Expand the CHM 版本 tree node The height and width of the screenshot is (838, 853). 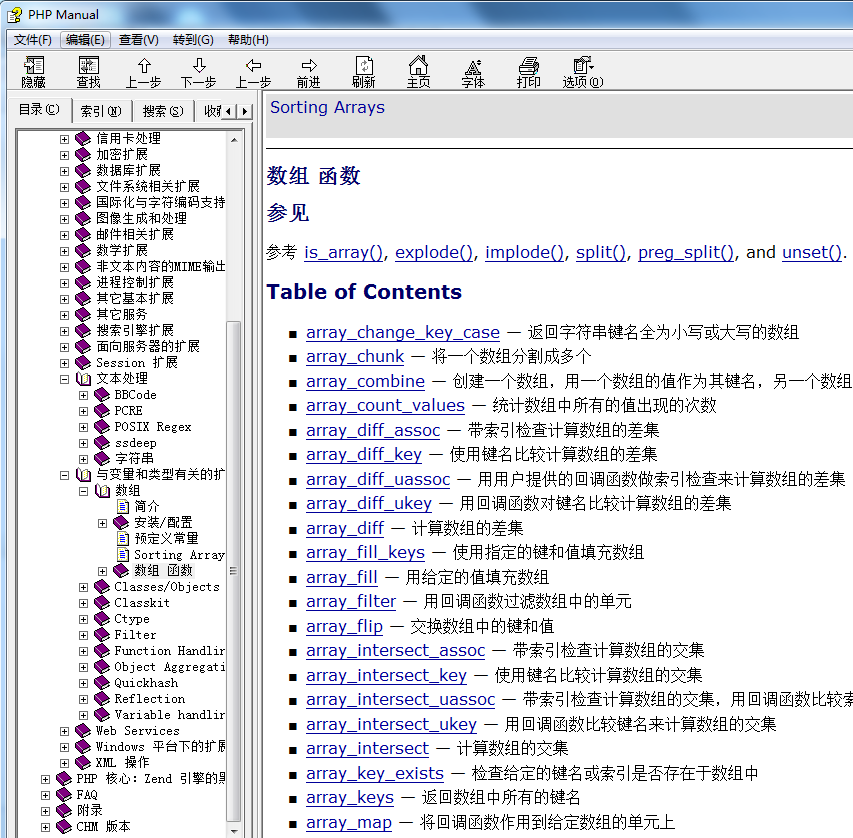click(x=45, y=827)
